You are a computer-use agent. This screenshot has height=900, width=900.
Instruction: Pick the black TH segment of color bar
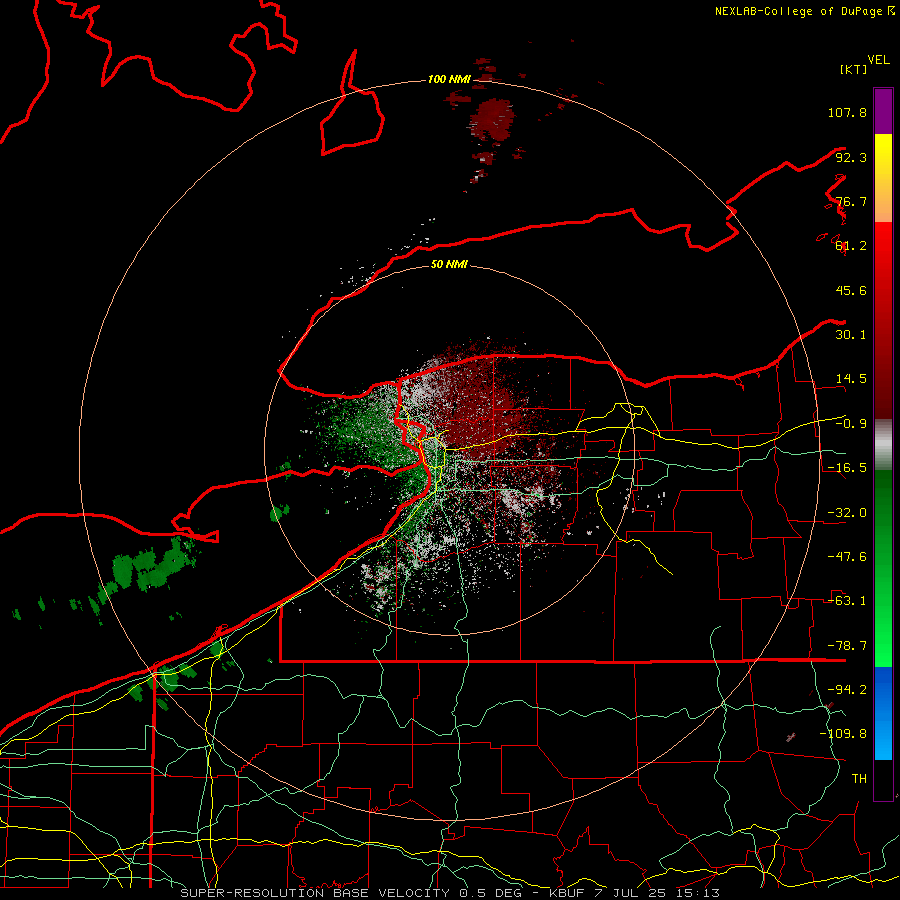coord(883,779)
